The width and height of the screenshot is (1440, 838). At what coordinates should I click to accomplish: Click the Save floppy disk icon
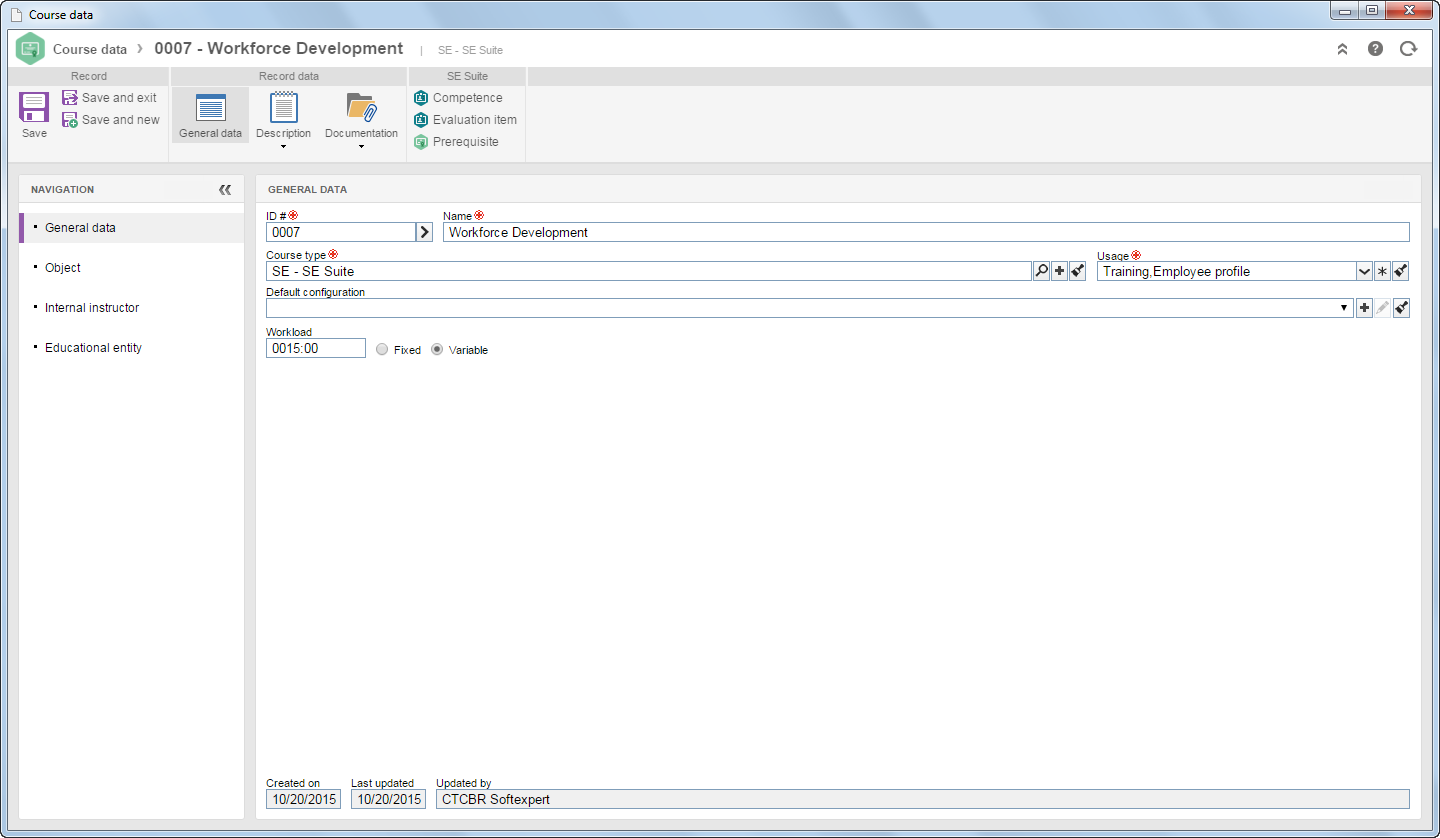pyautogui.click(x=34, y=107)
